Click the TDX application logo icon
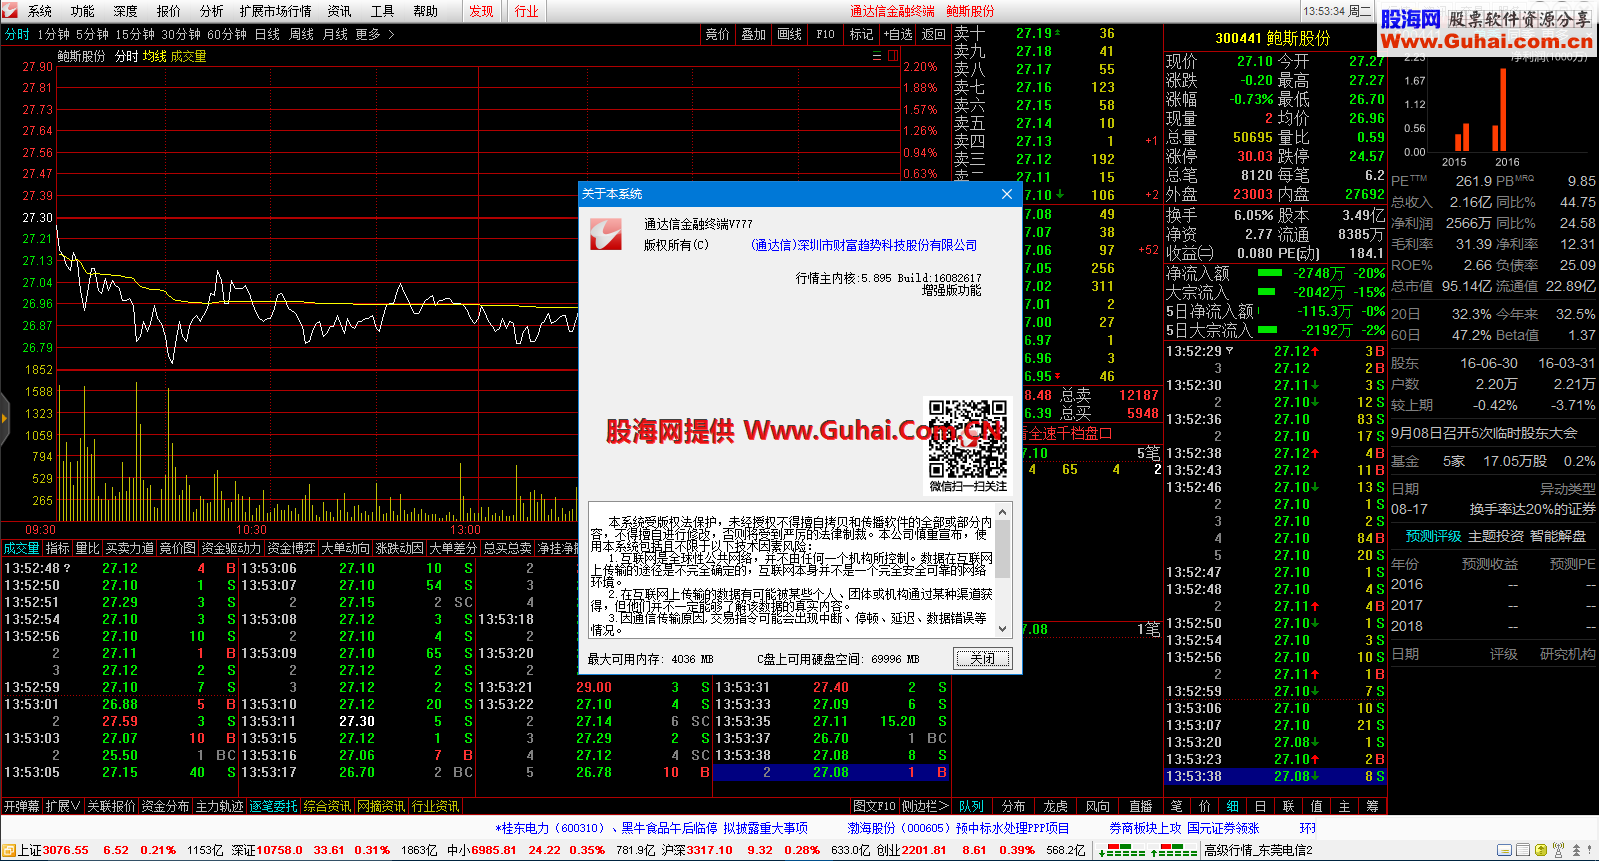 [11, 11]
